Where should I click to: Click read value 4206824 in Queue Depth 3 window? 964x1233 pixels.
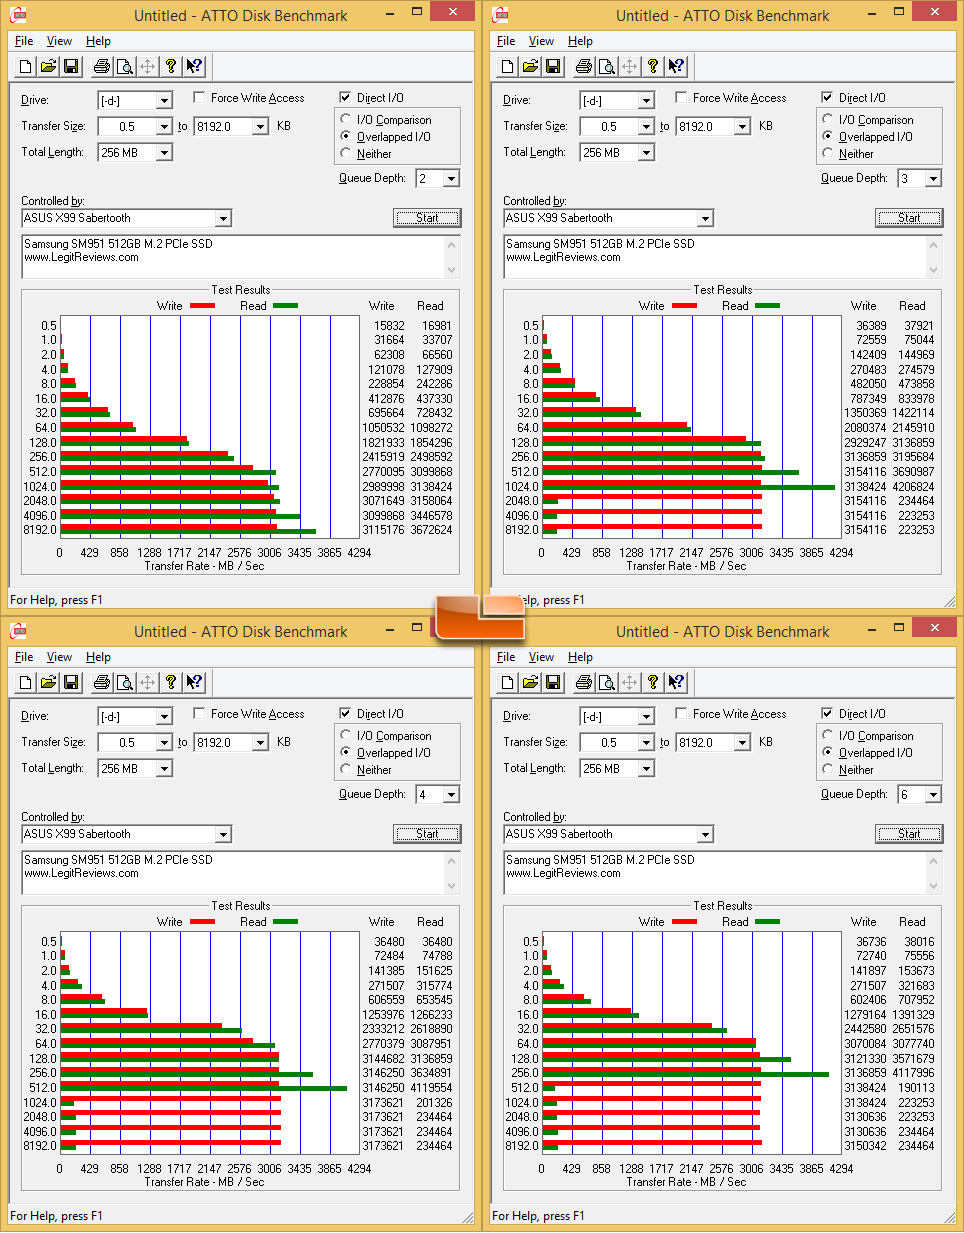(913, 486)
